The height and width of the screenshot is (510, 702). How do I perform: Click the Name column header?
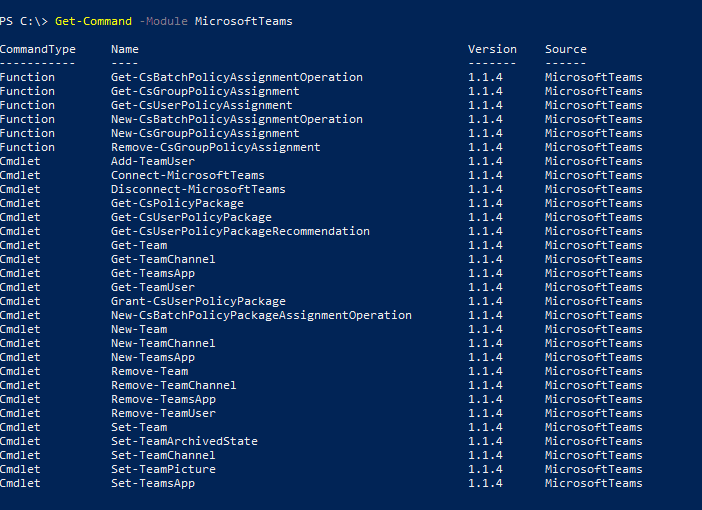coord(125,49)
